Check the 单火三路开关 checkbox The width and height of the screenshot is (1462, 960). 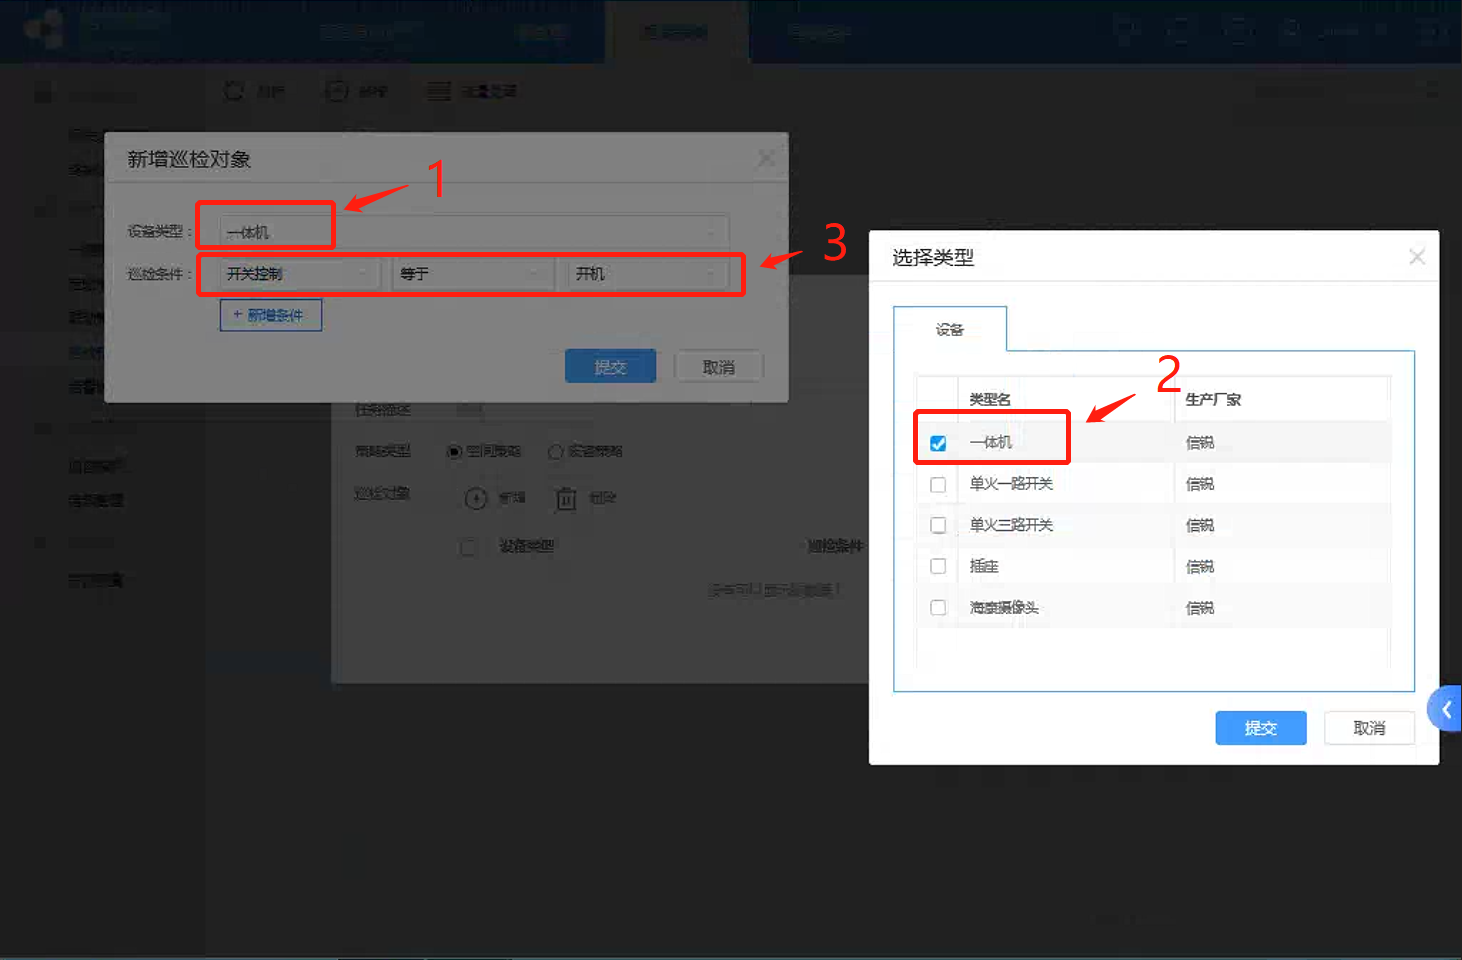point(938,525)
